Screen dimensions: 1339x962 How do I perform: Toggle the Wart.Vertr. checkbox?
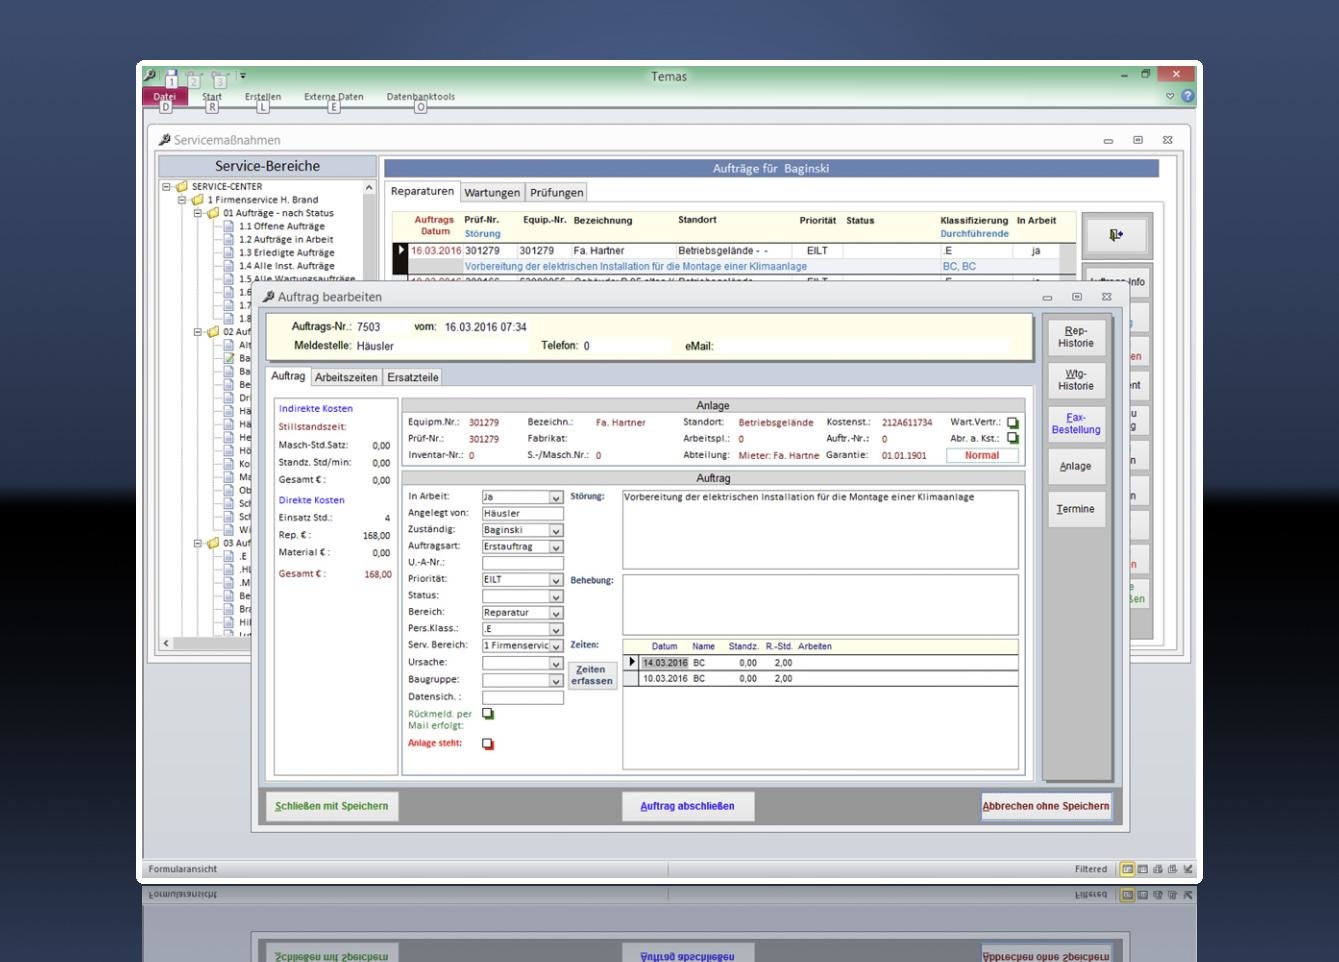click(x=1012, y=423)
